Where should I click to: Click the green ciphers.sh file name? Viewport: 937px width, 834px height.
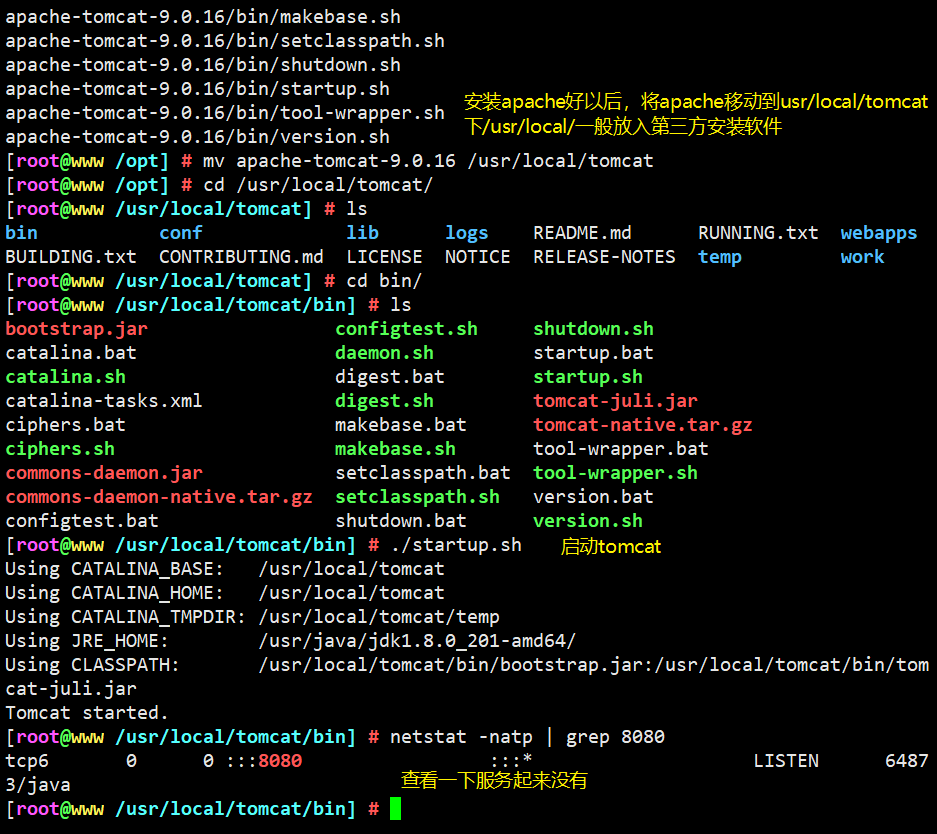coord(60,449)
